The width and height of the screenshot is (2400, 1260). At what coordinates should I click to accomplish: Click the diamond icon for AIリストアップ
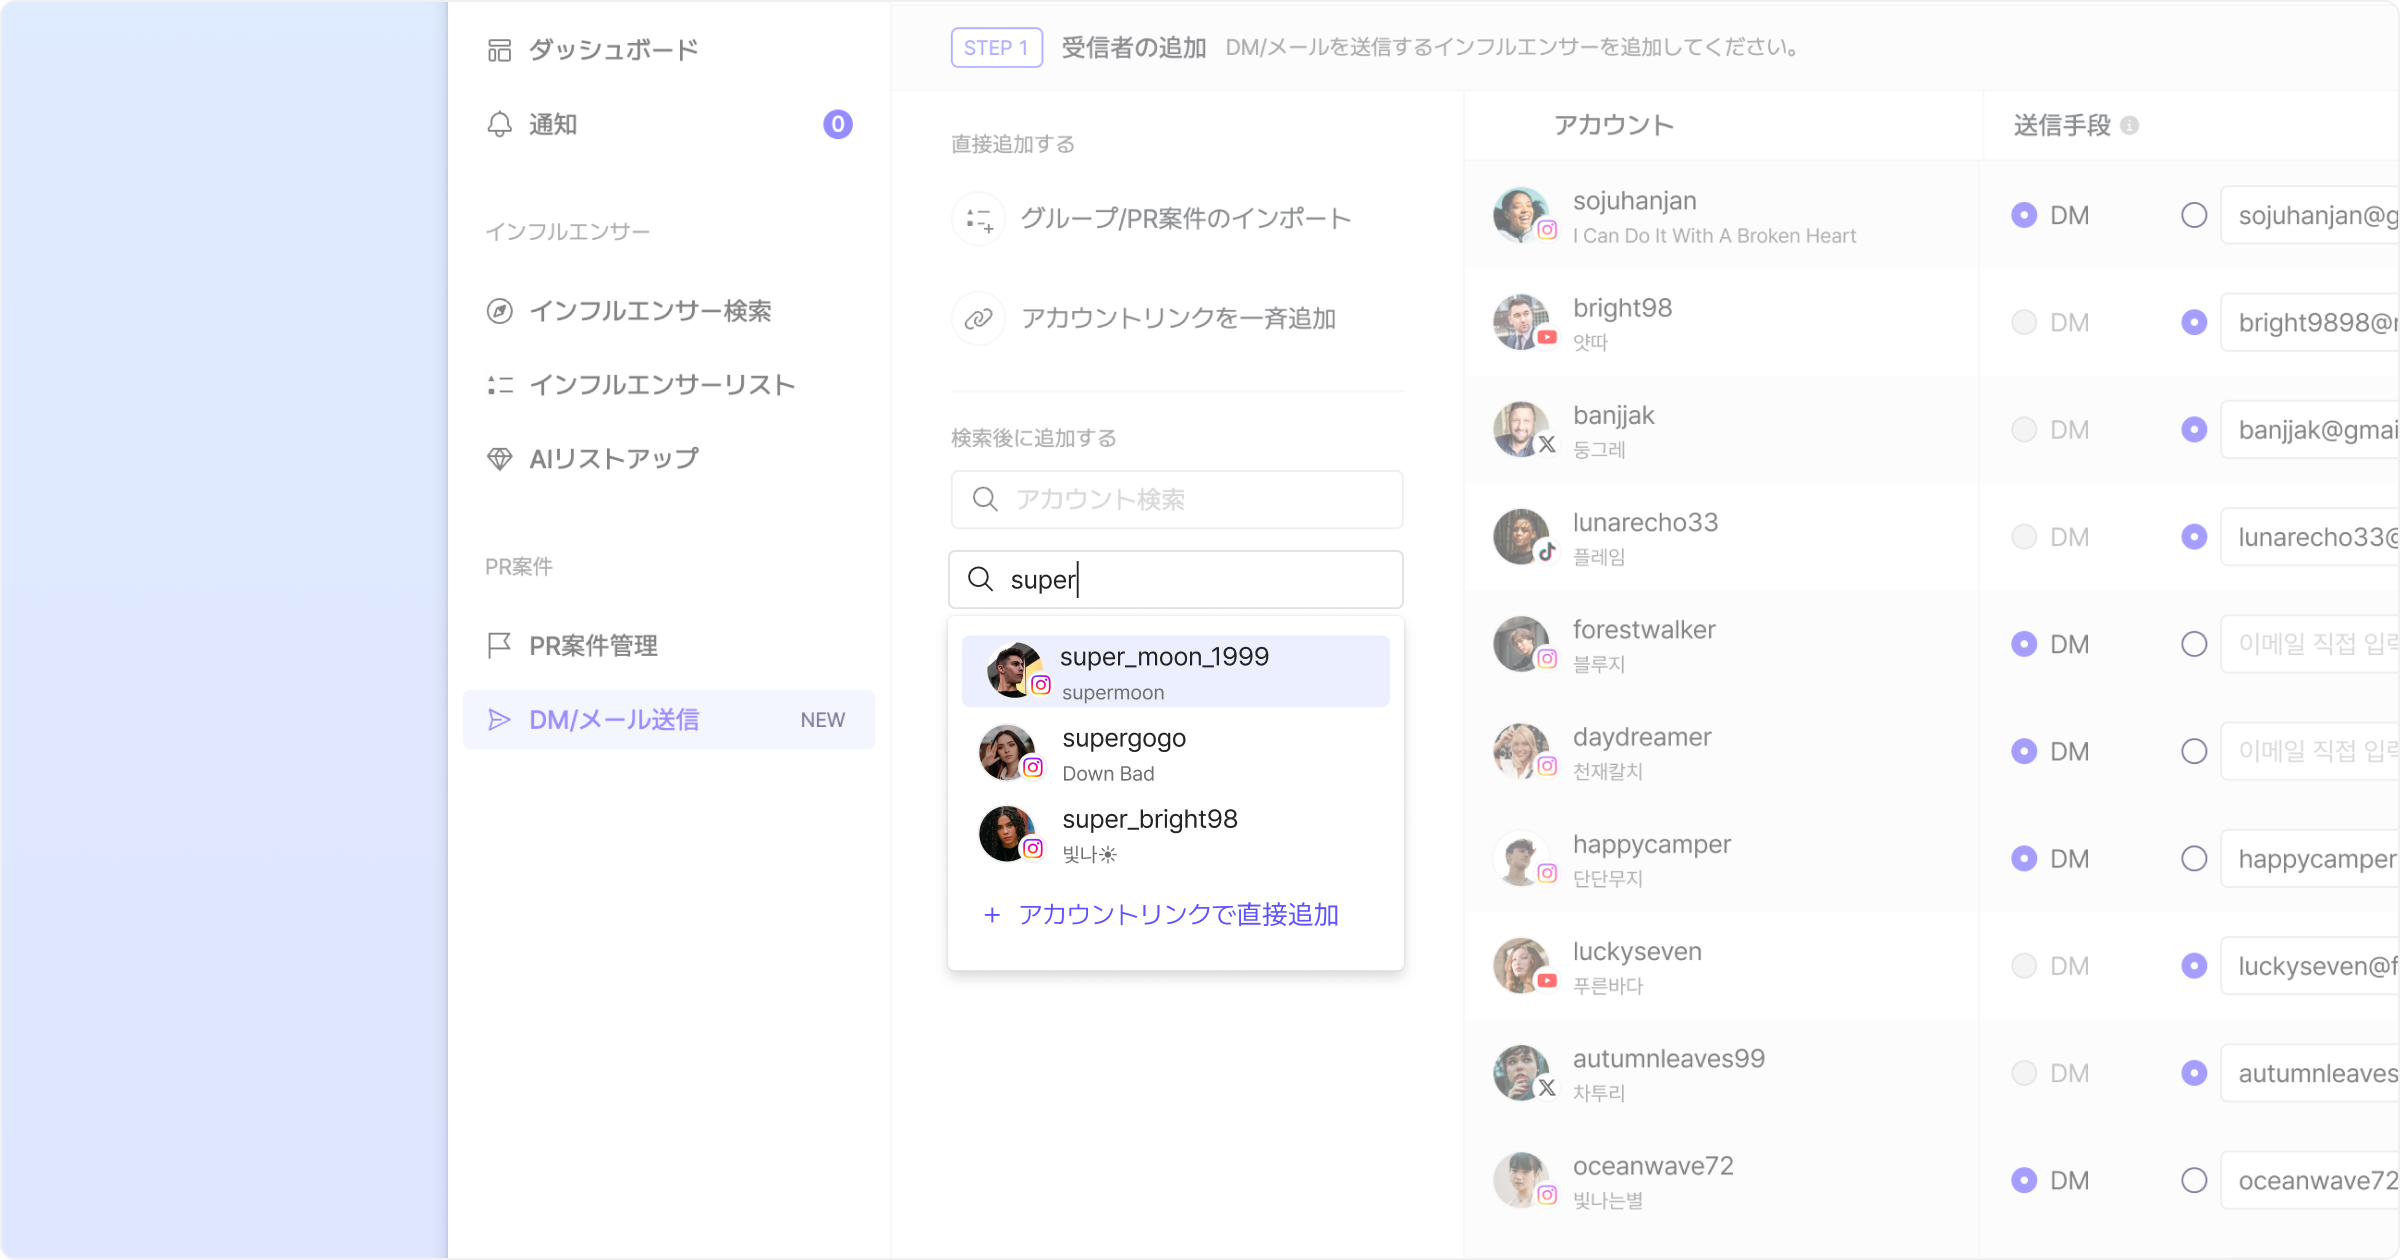point(499,459)
